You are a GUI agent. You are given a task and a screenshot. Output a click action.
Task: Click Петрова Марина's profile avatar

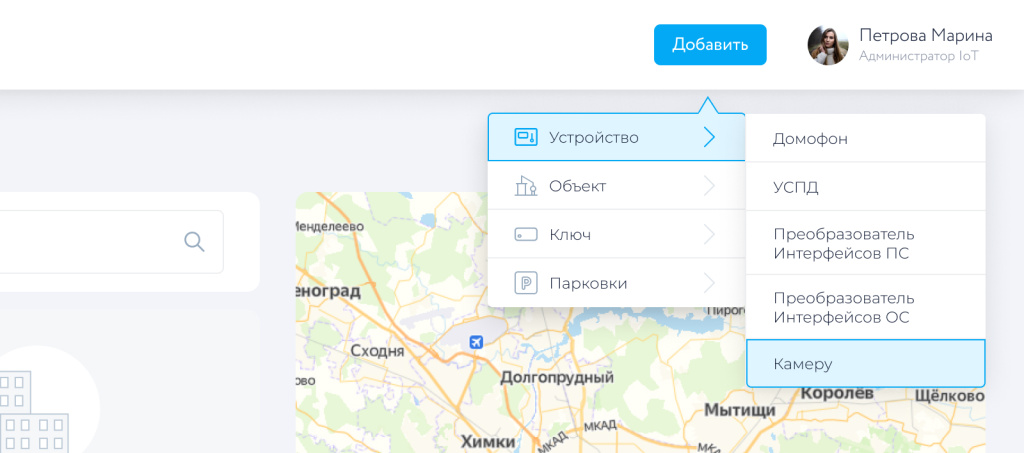[x=828, y=45]
